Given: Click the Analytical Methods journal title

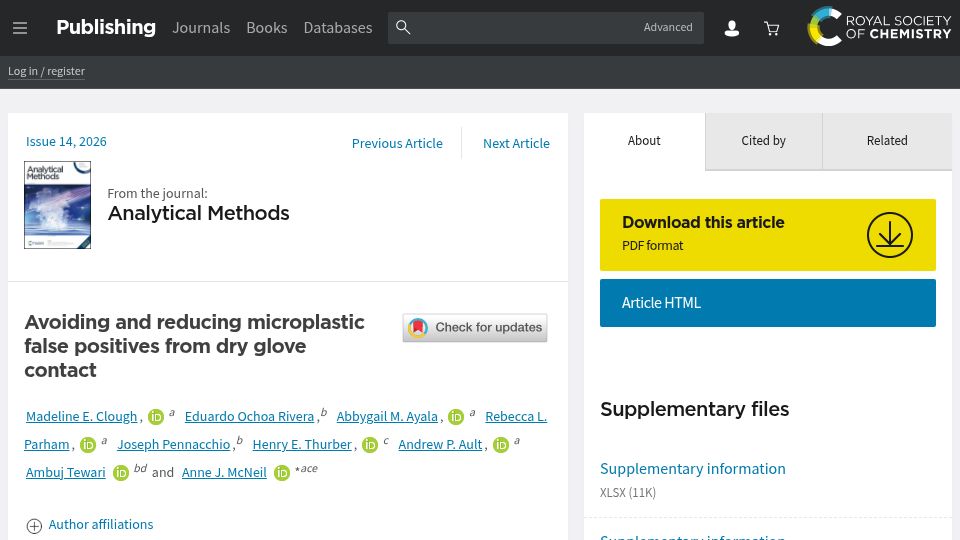Looking at the screenshot, I should tap(198, 213).
